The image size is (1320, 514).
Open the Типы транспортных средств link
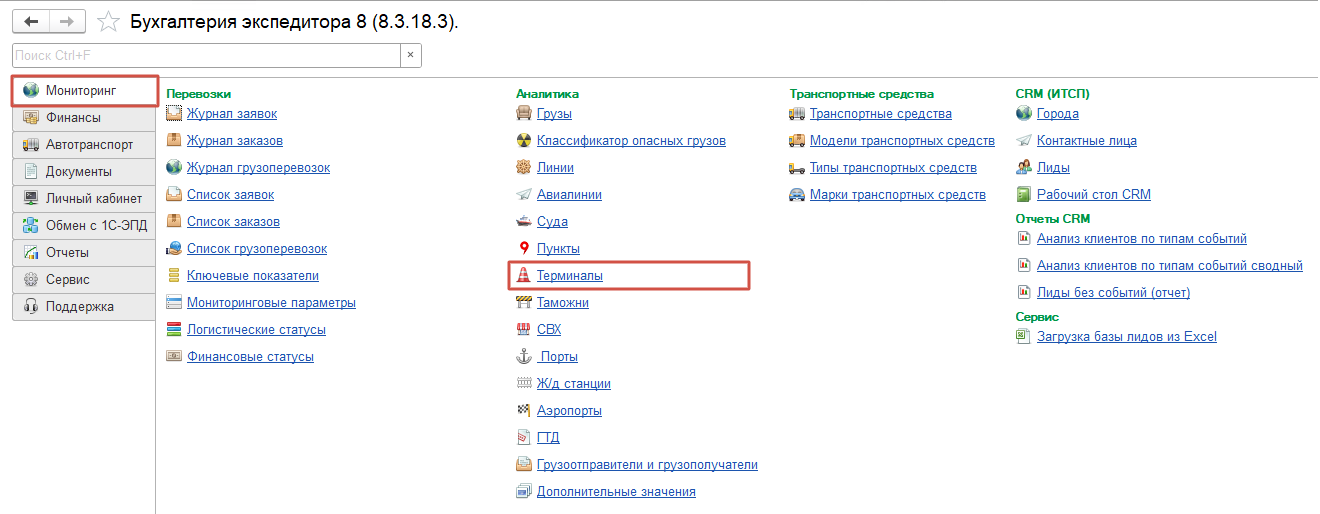[x=893, y=168]
